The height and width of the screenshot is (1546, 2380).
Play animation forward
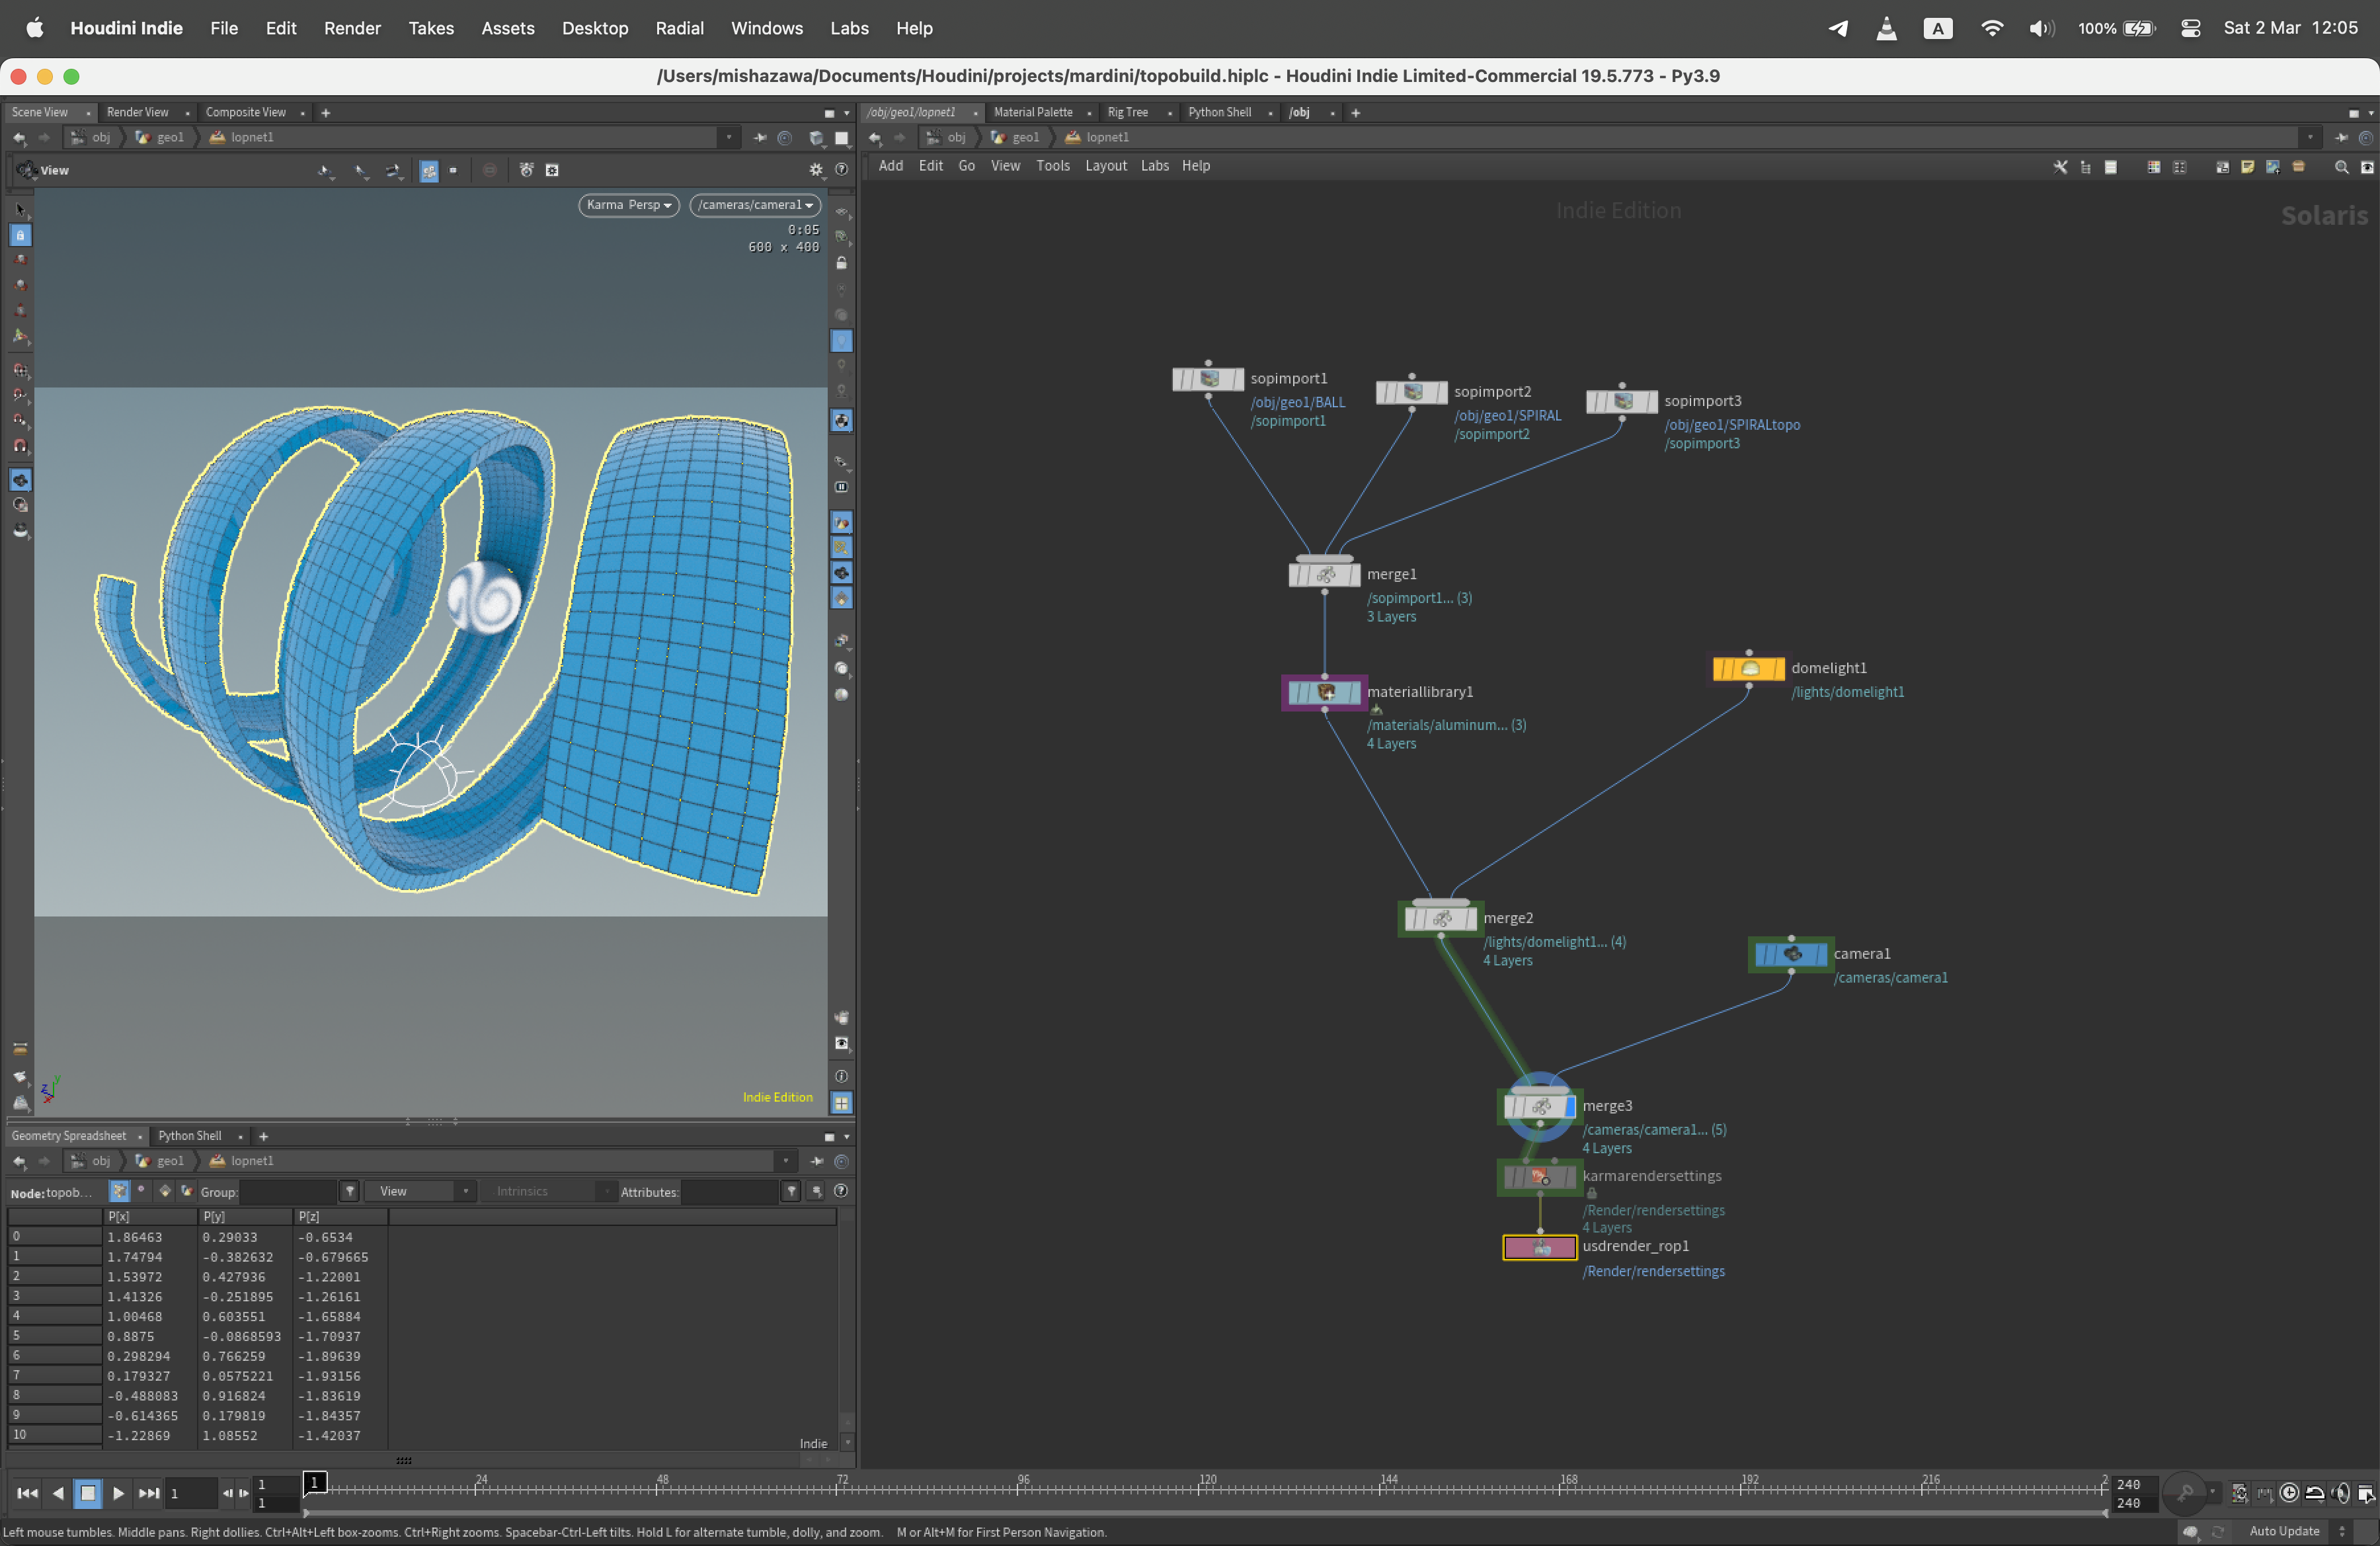[118, 1493]
